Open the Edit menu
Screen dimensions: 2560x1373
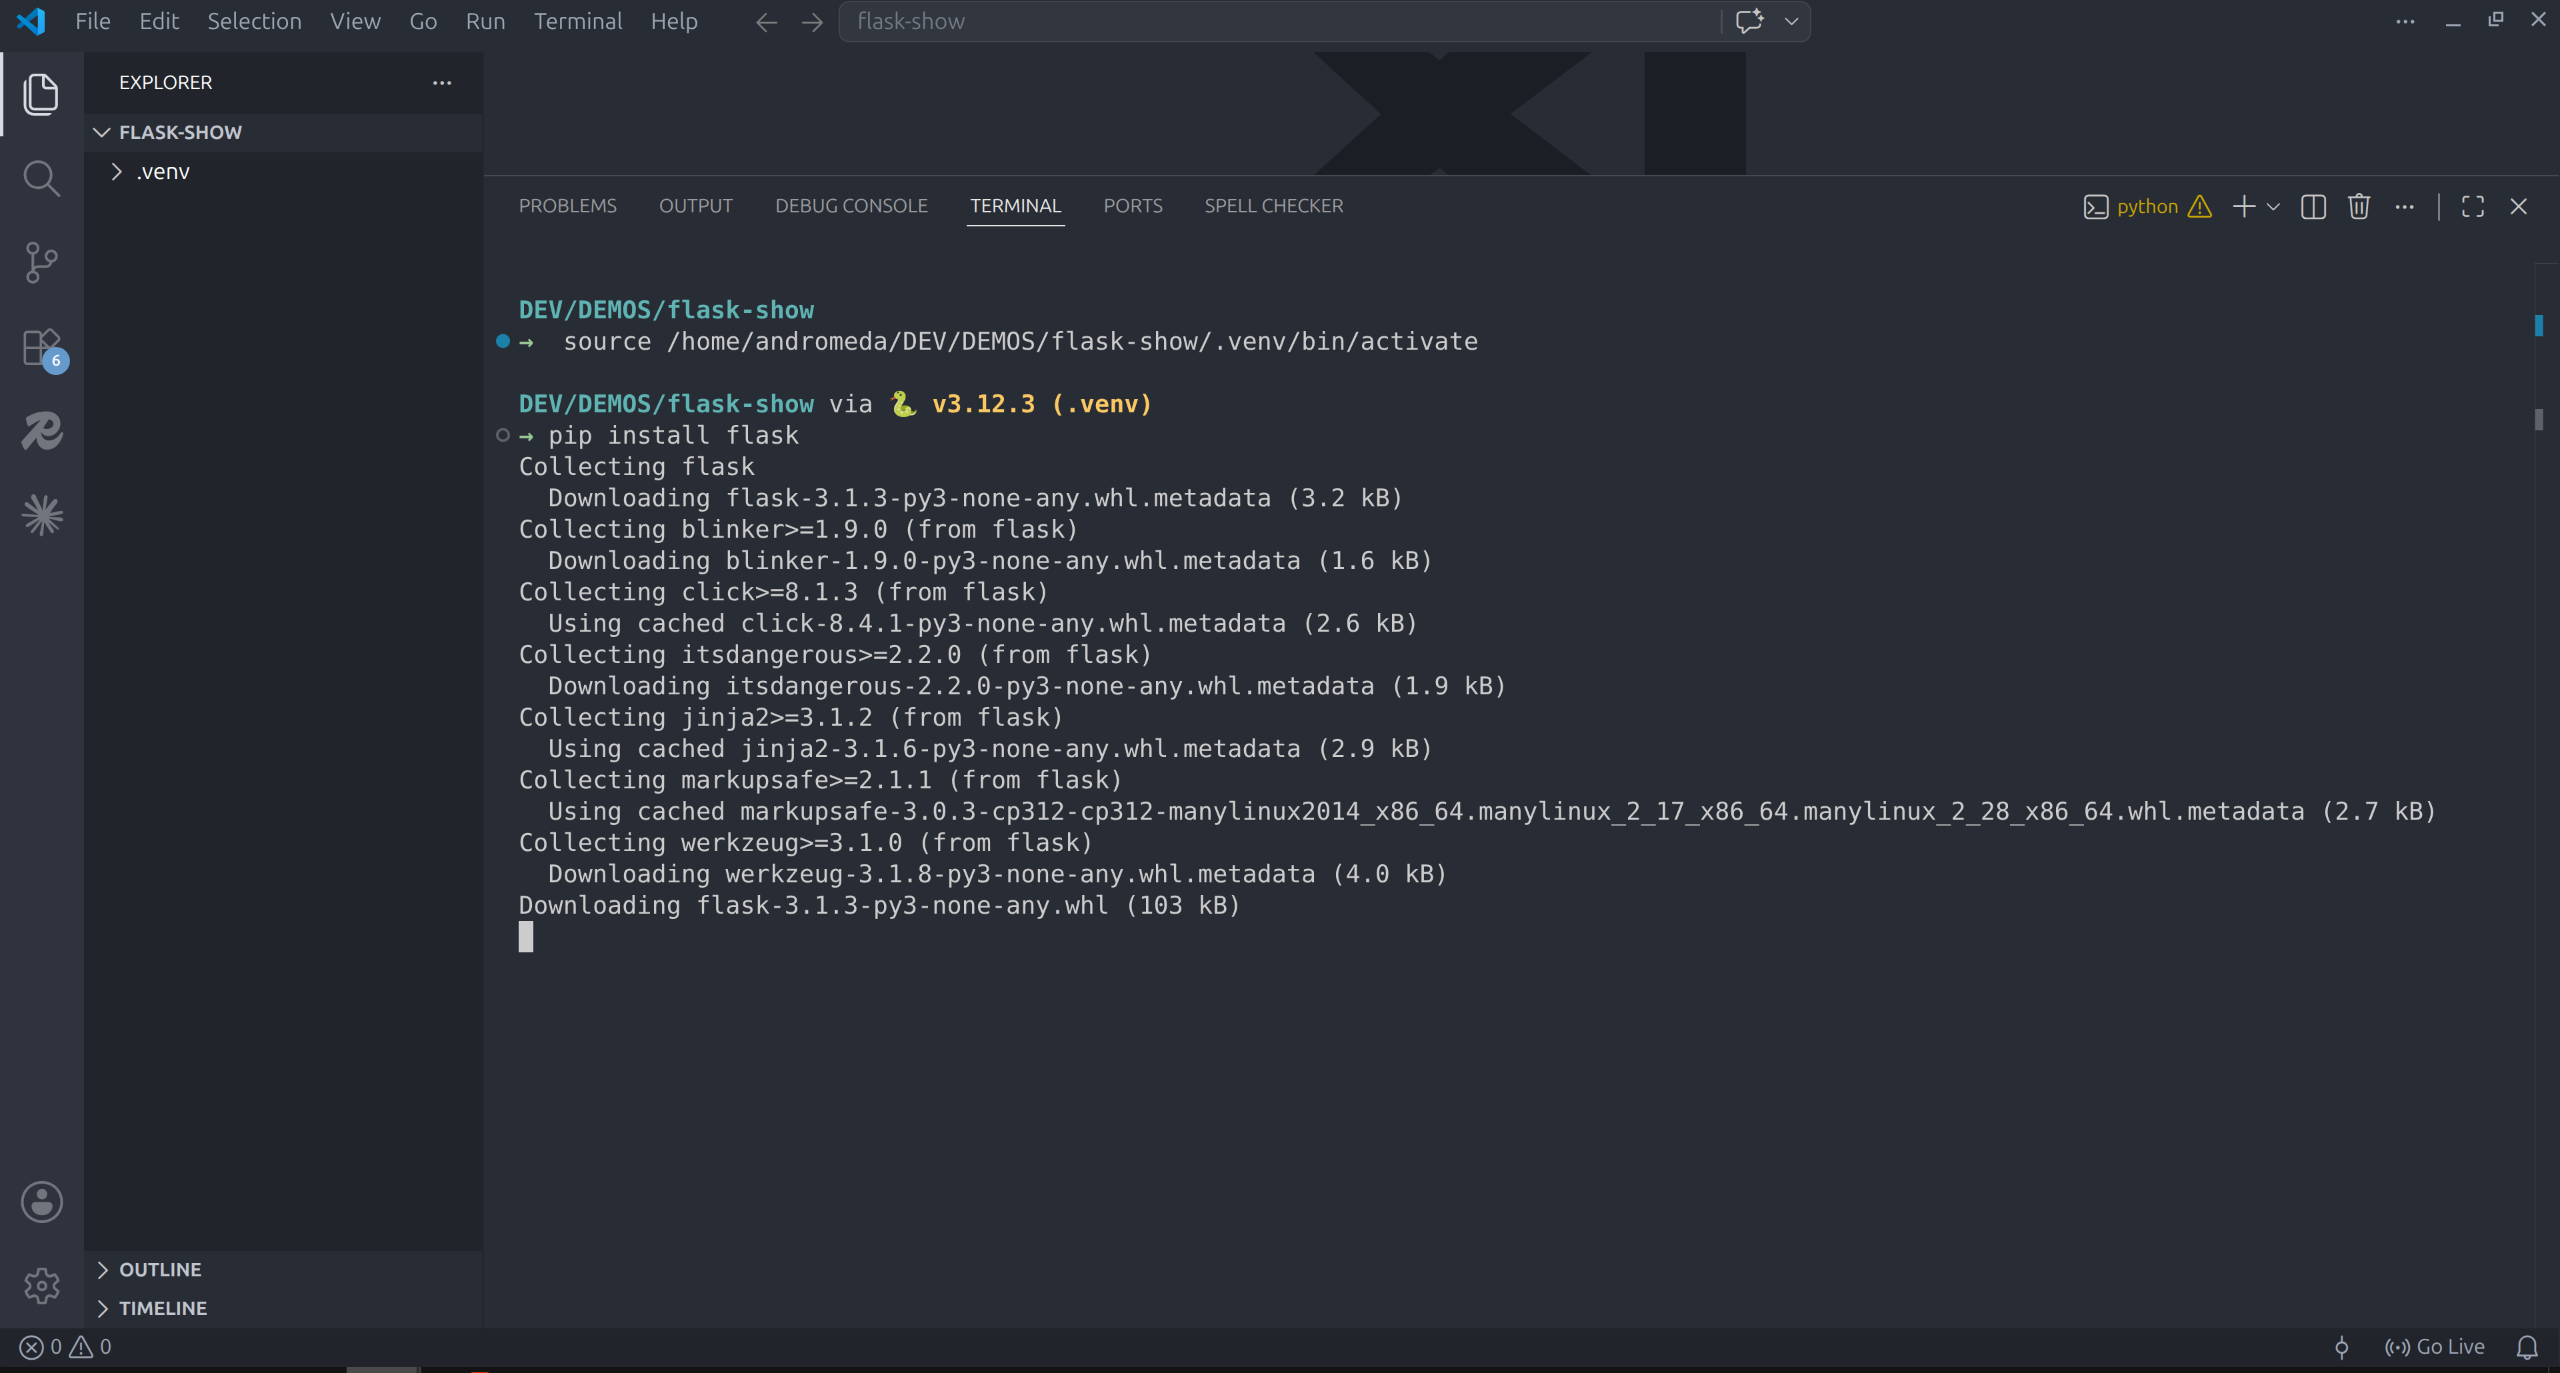[x=159, y=21]
